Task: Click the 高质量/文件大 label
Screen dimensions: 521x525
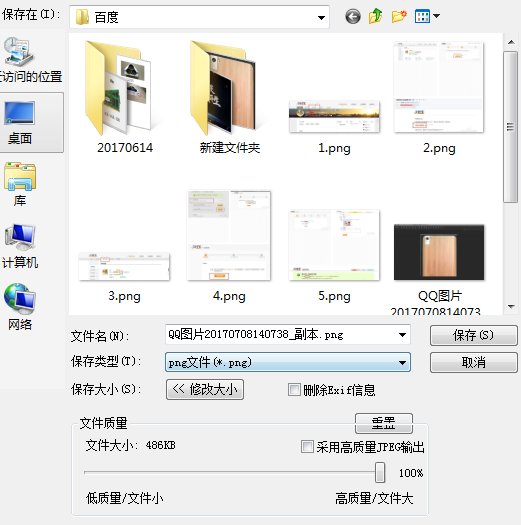Action: pos(374,498)
